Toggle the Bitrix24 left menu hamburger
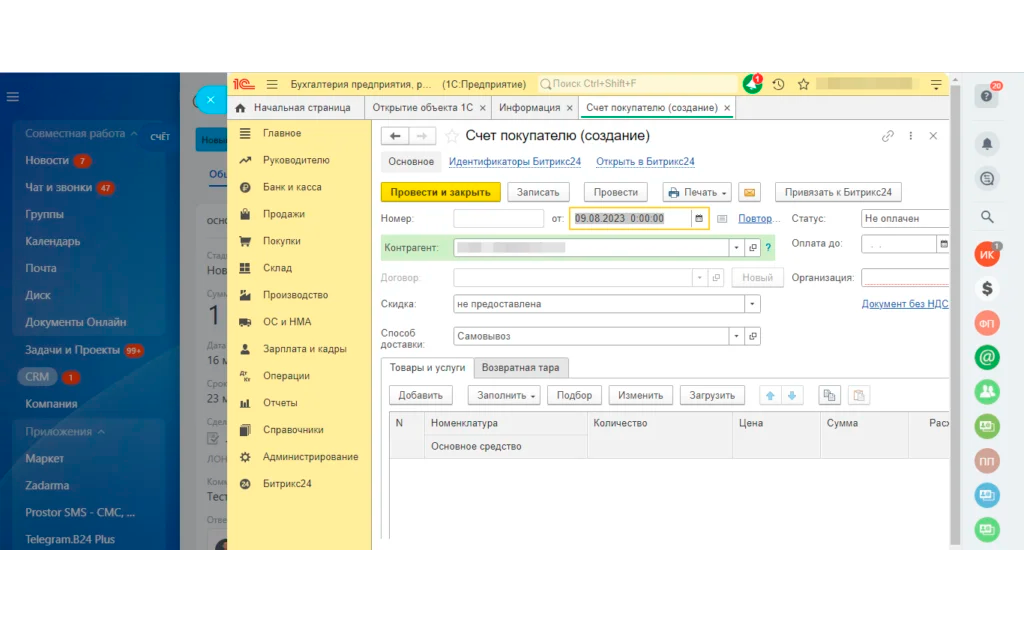The width and height of the screenshot is (1024, 622). (13, 97)
